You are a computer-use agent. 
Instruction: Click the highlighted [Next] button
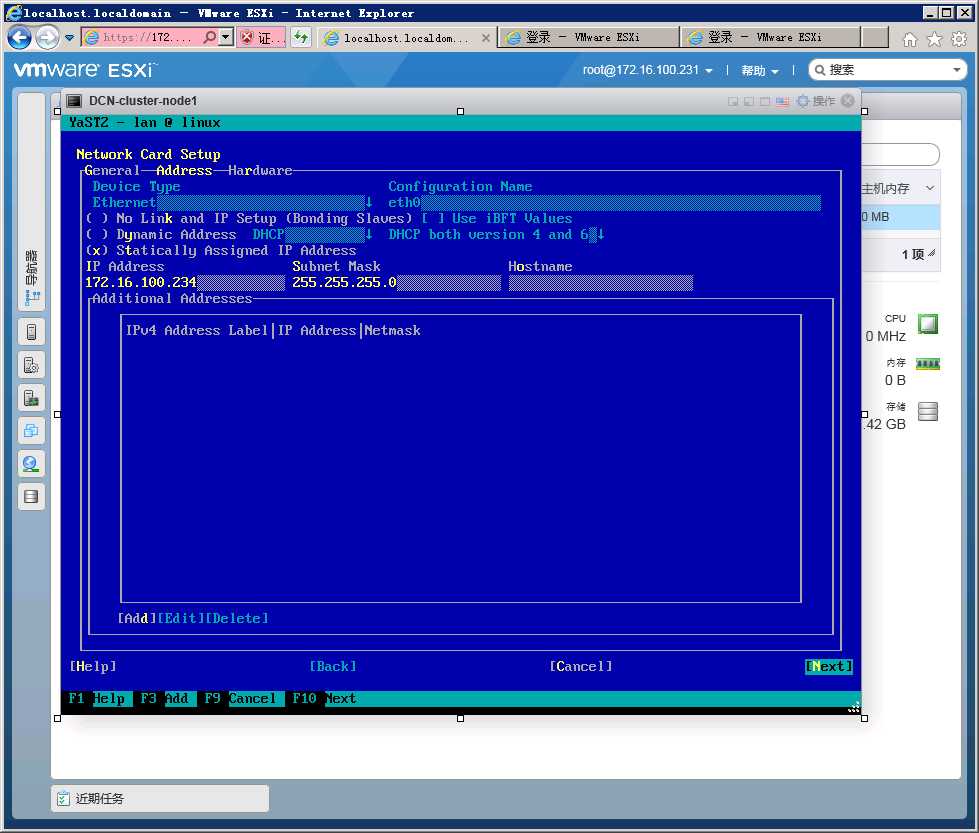point(829,666)
